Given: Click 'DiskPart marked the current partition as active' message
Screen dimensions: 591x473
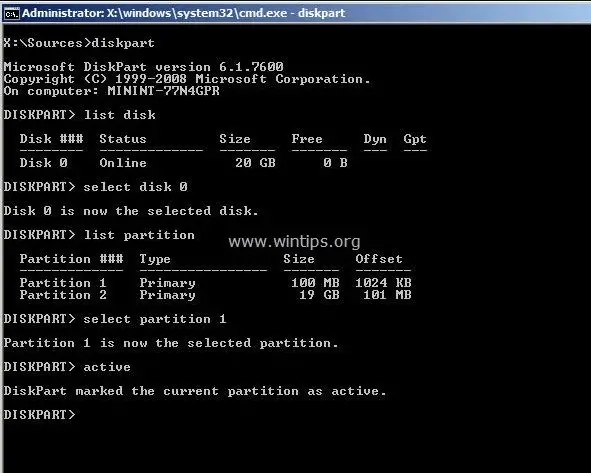Looking at the screenshot, I should click(x=195, y=391).
